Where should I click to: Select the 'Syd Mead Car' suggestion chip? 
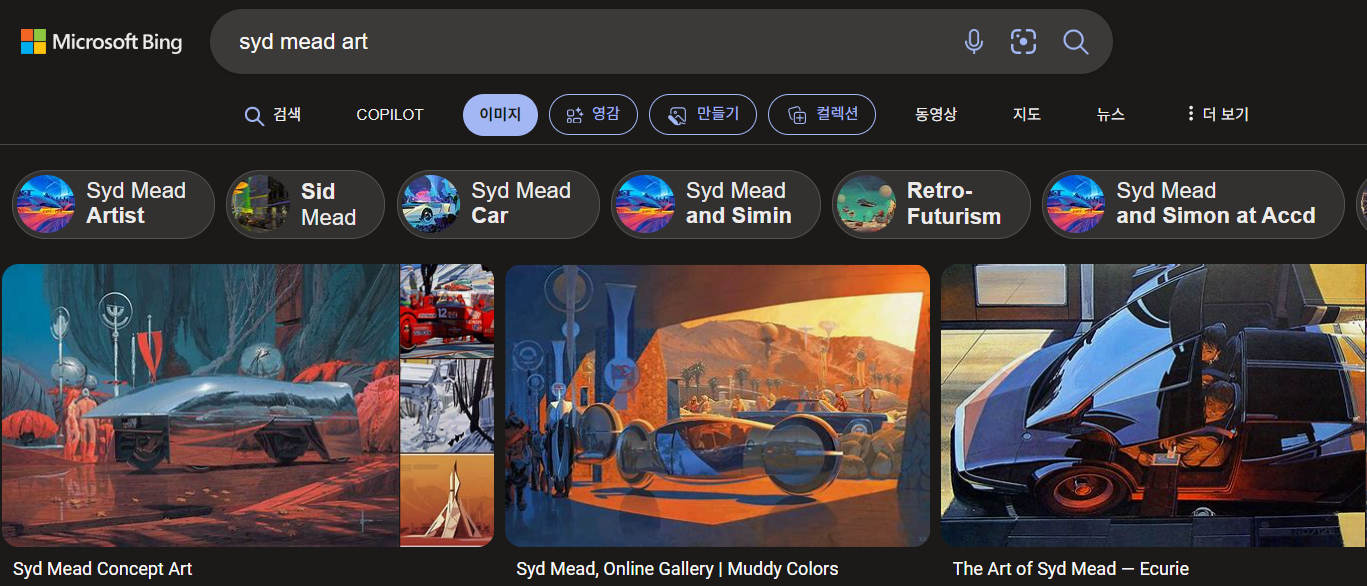tap(498, 204)
